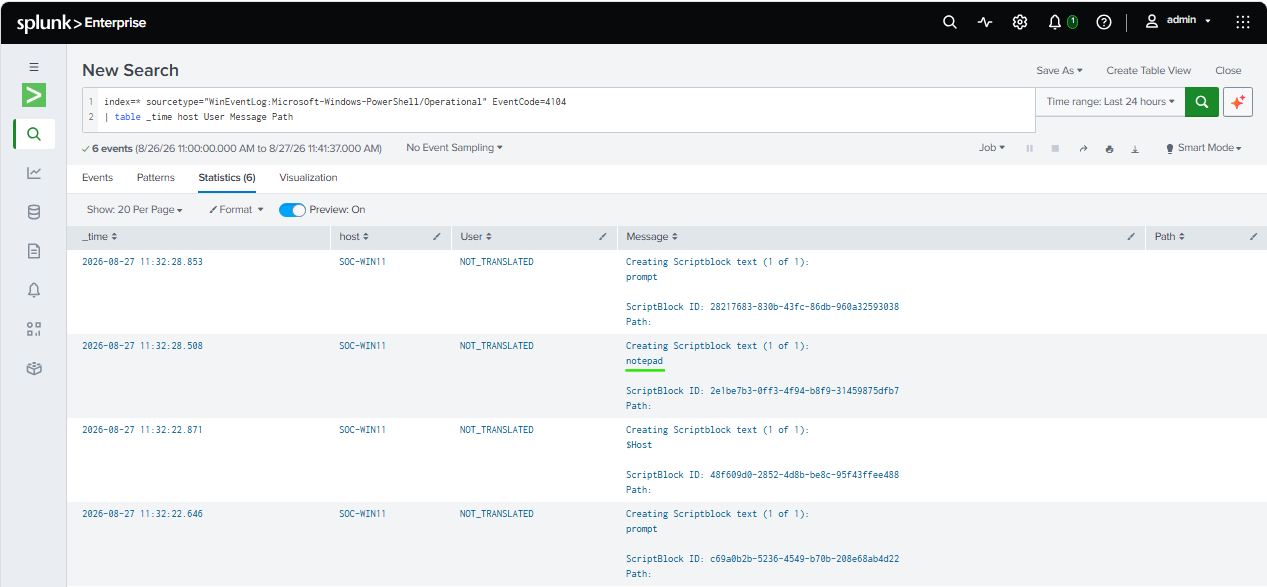Edit the Message column with pencil icon

[1131, 237]
